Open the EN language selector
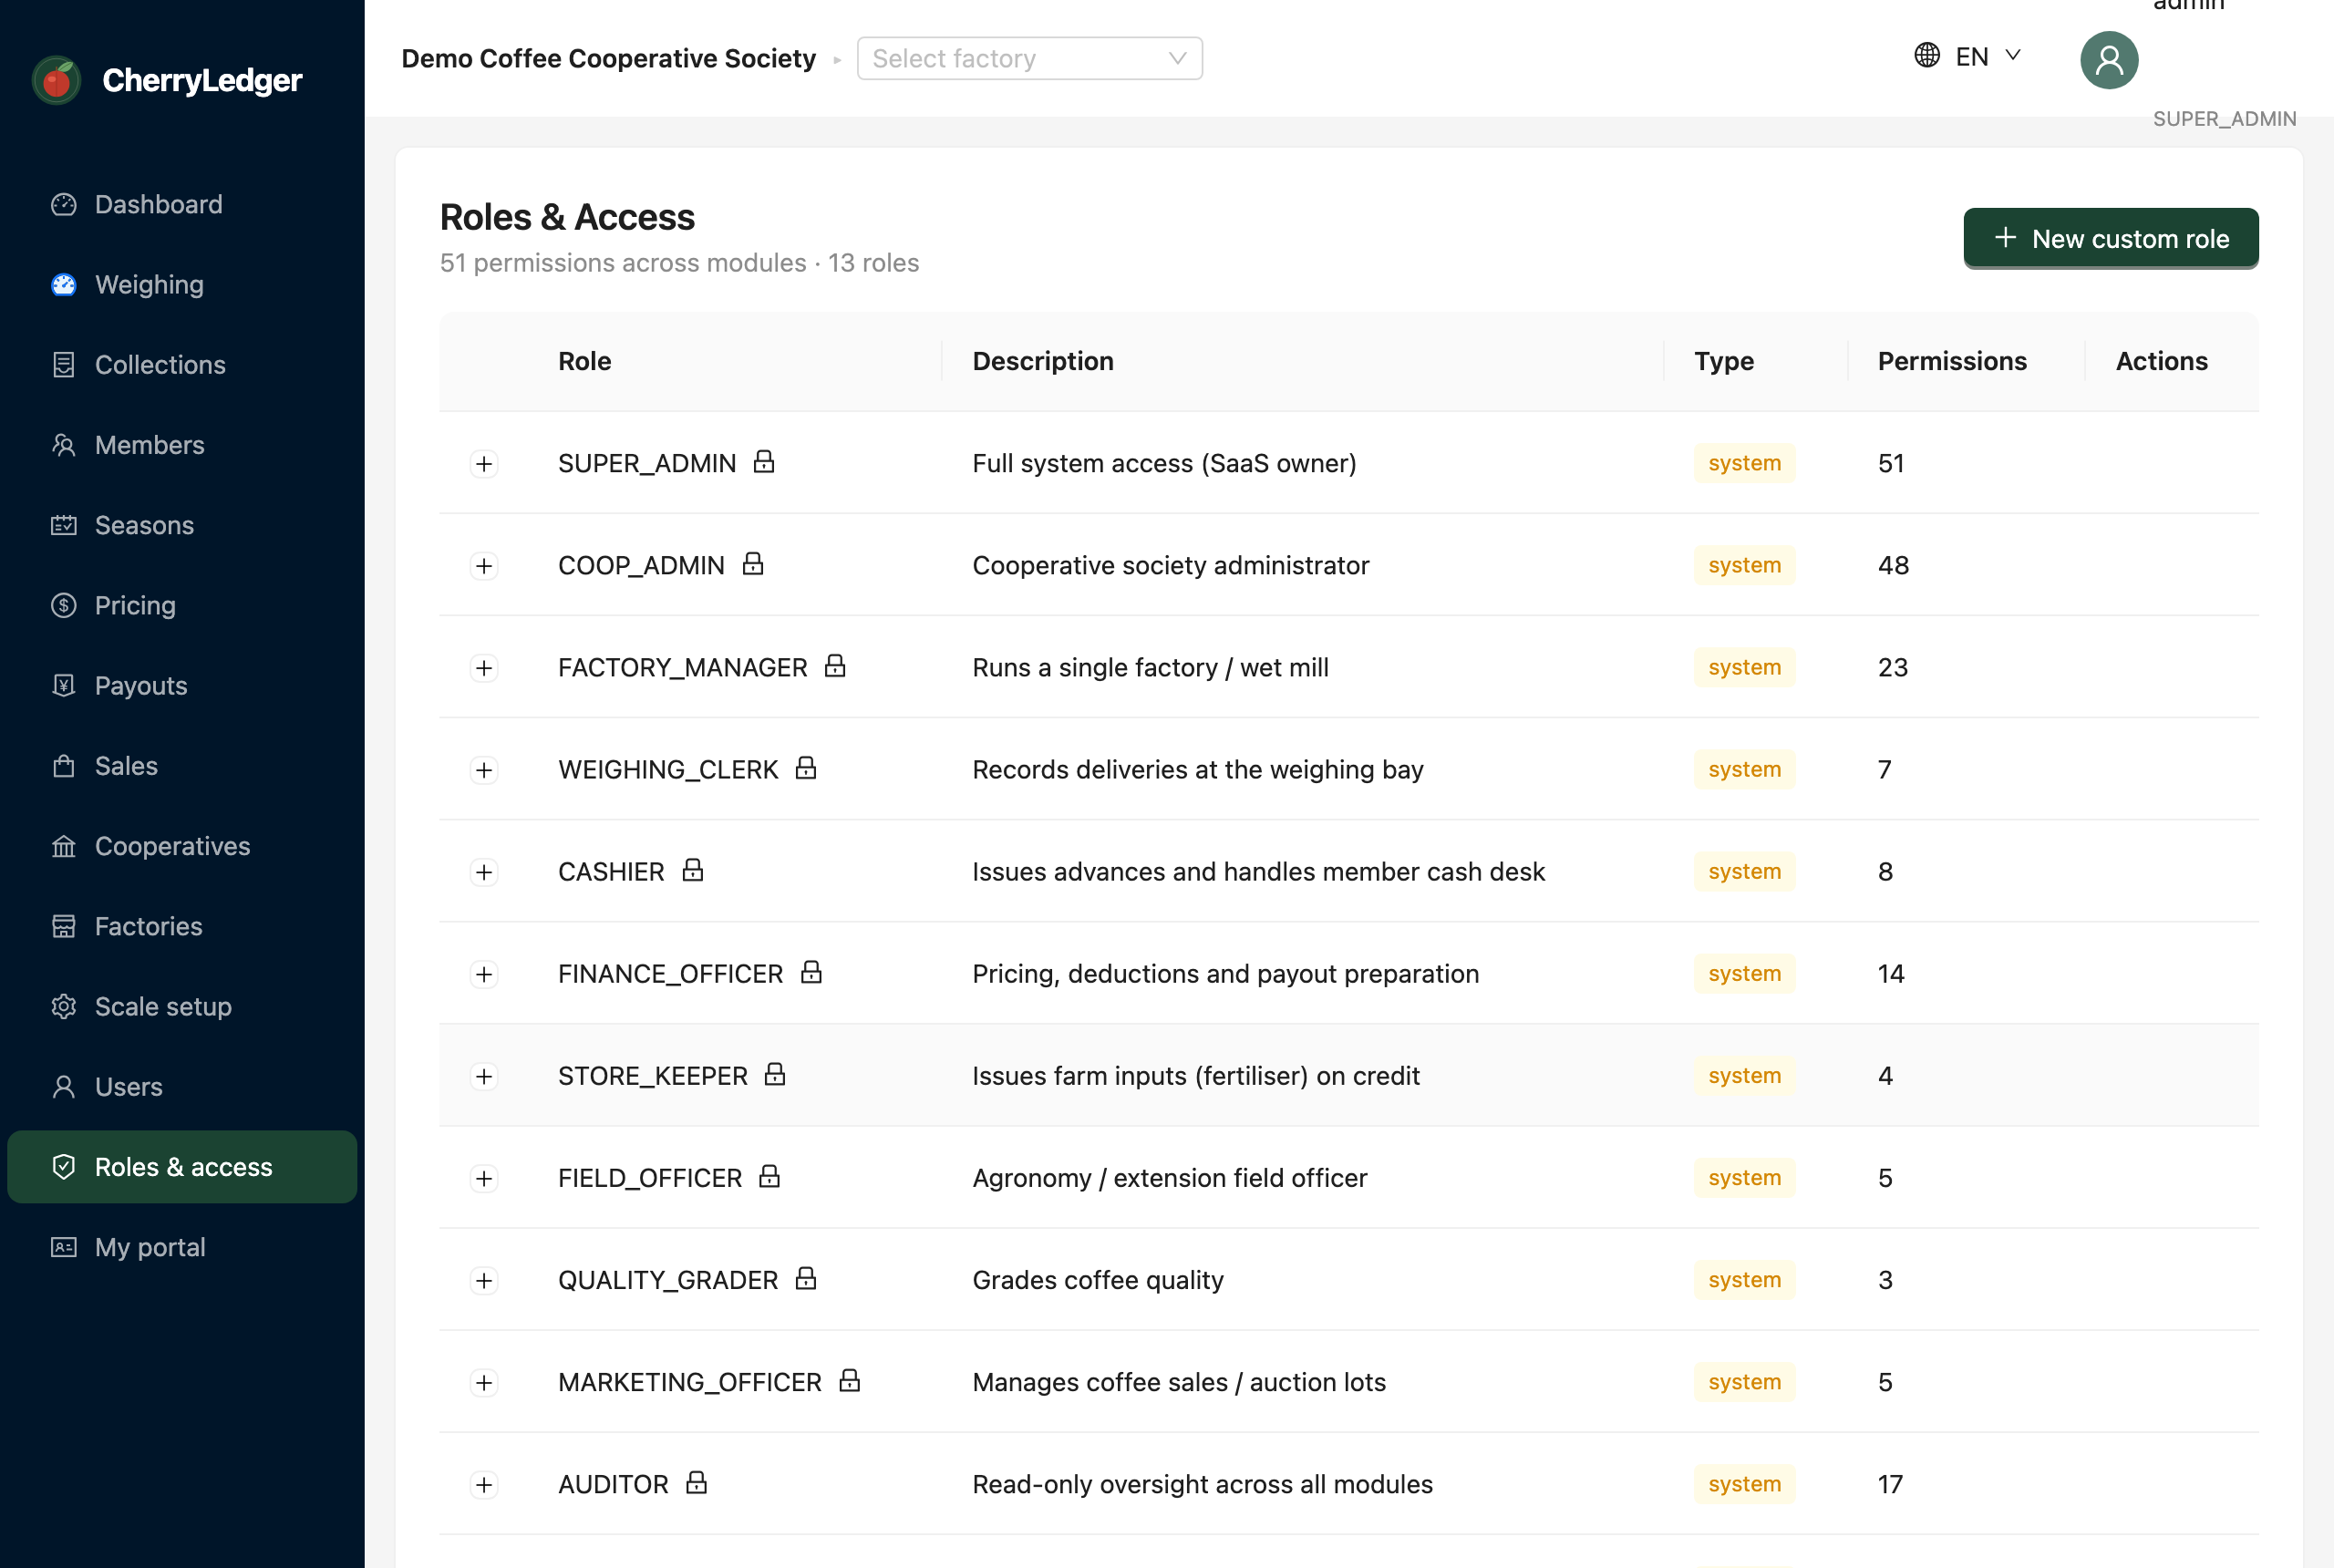2334x1568 pixels. coord(1969,56)
